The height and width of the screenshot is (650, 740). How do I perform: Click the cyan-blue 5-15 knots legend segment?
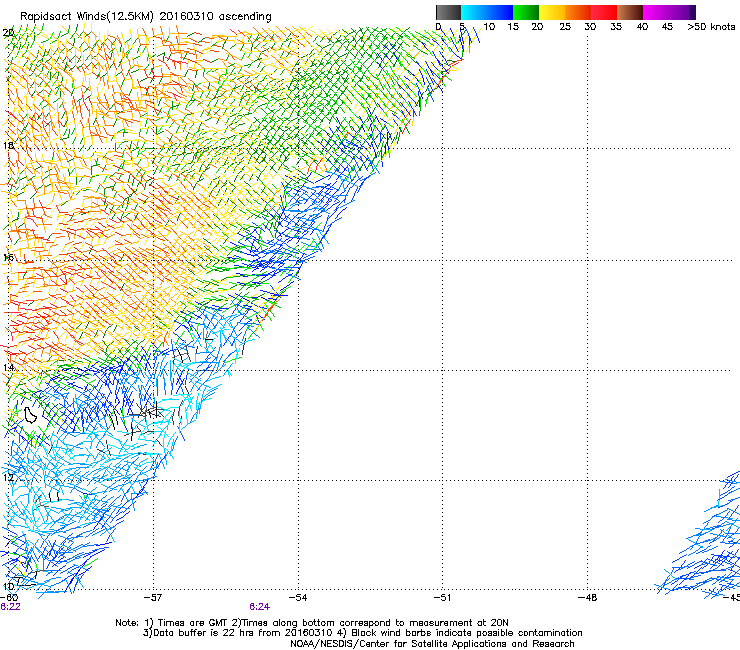487,12
